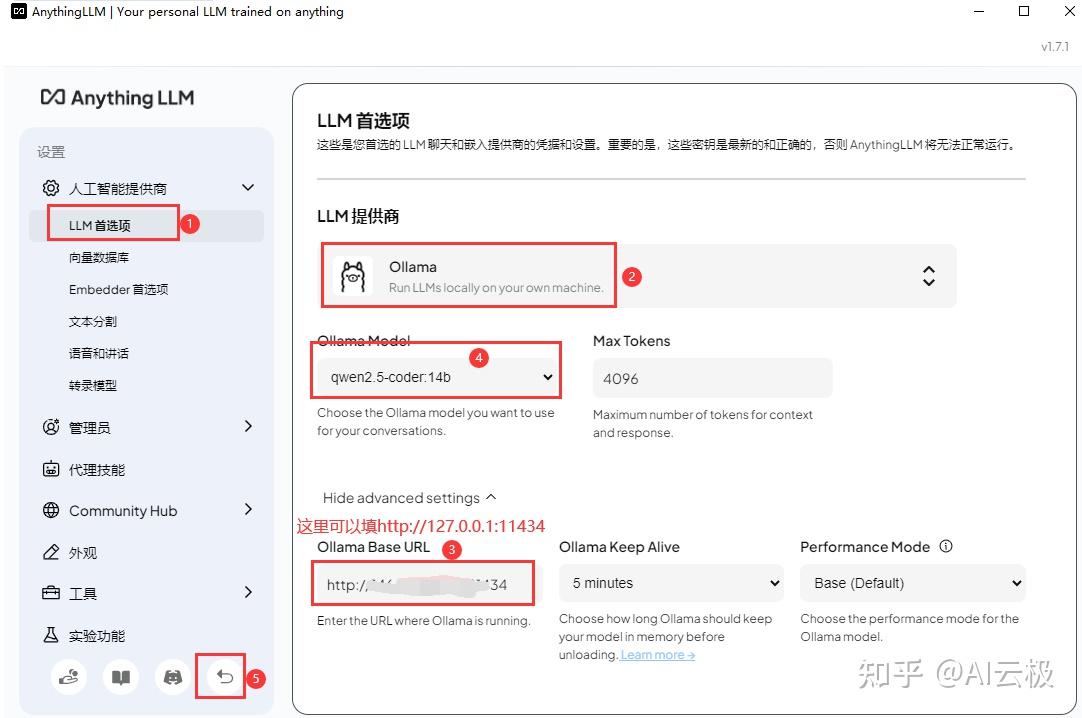Image resolution: width=1082 pixels, height=718 pixels.
Task: Select the pencil icon beside 外观
Action: 50,551
